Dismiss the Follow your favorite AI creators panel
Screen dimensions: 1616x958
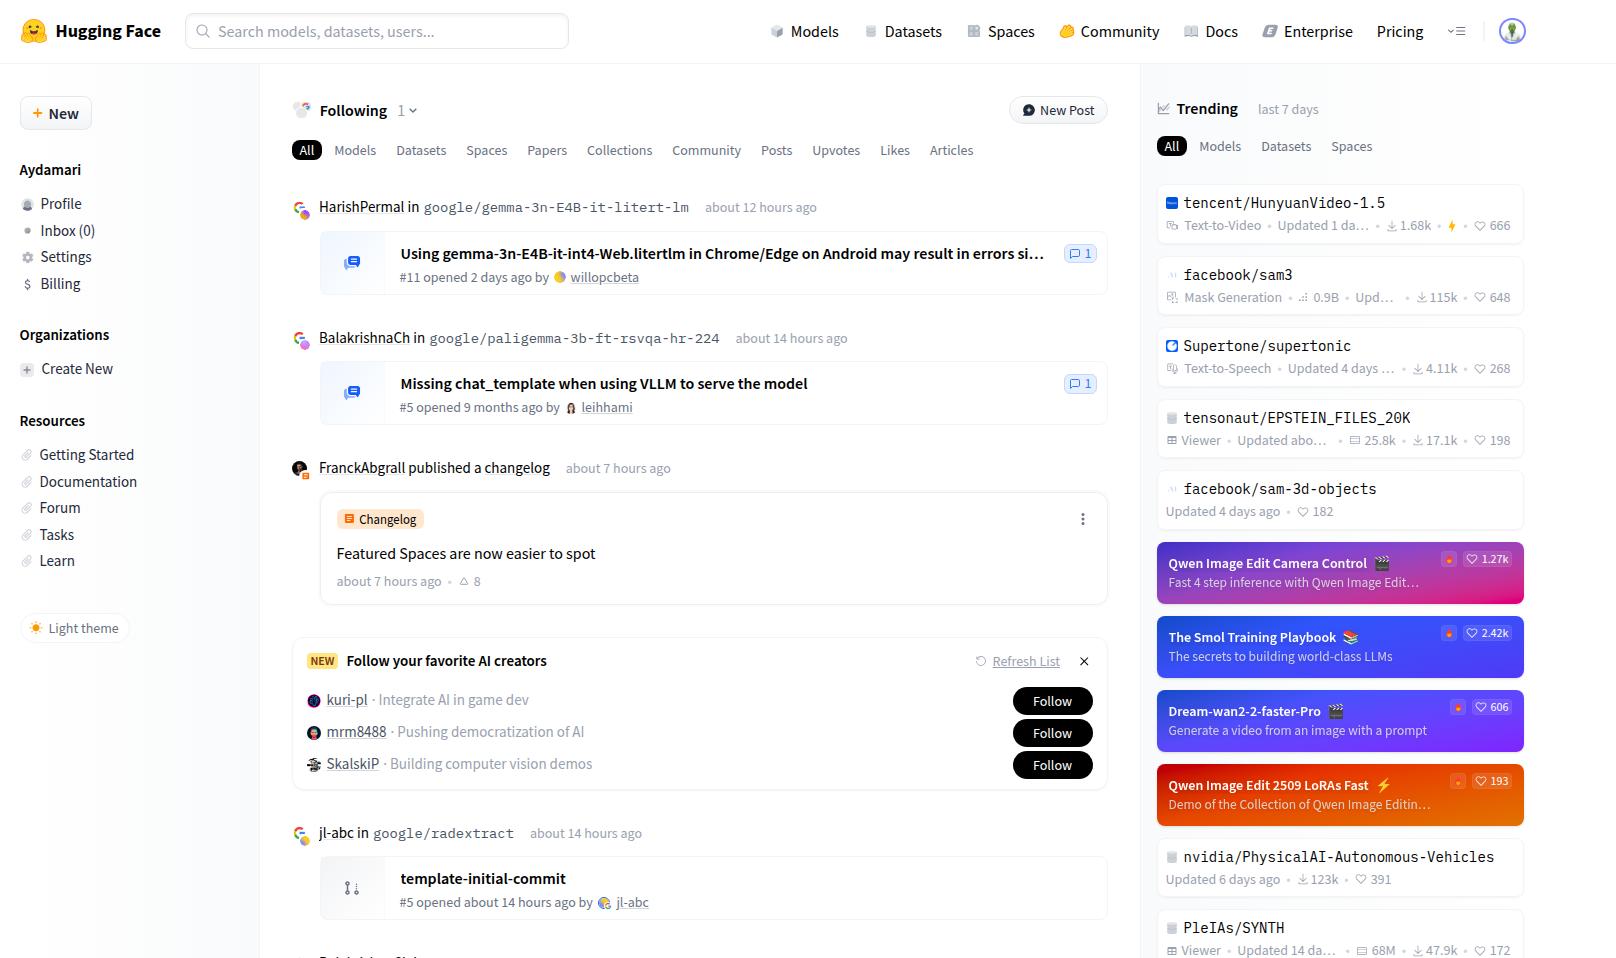pos(1084,661)
